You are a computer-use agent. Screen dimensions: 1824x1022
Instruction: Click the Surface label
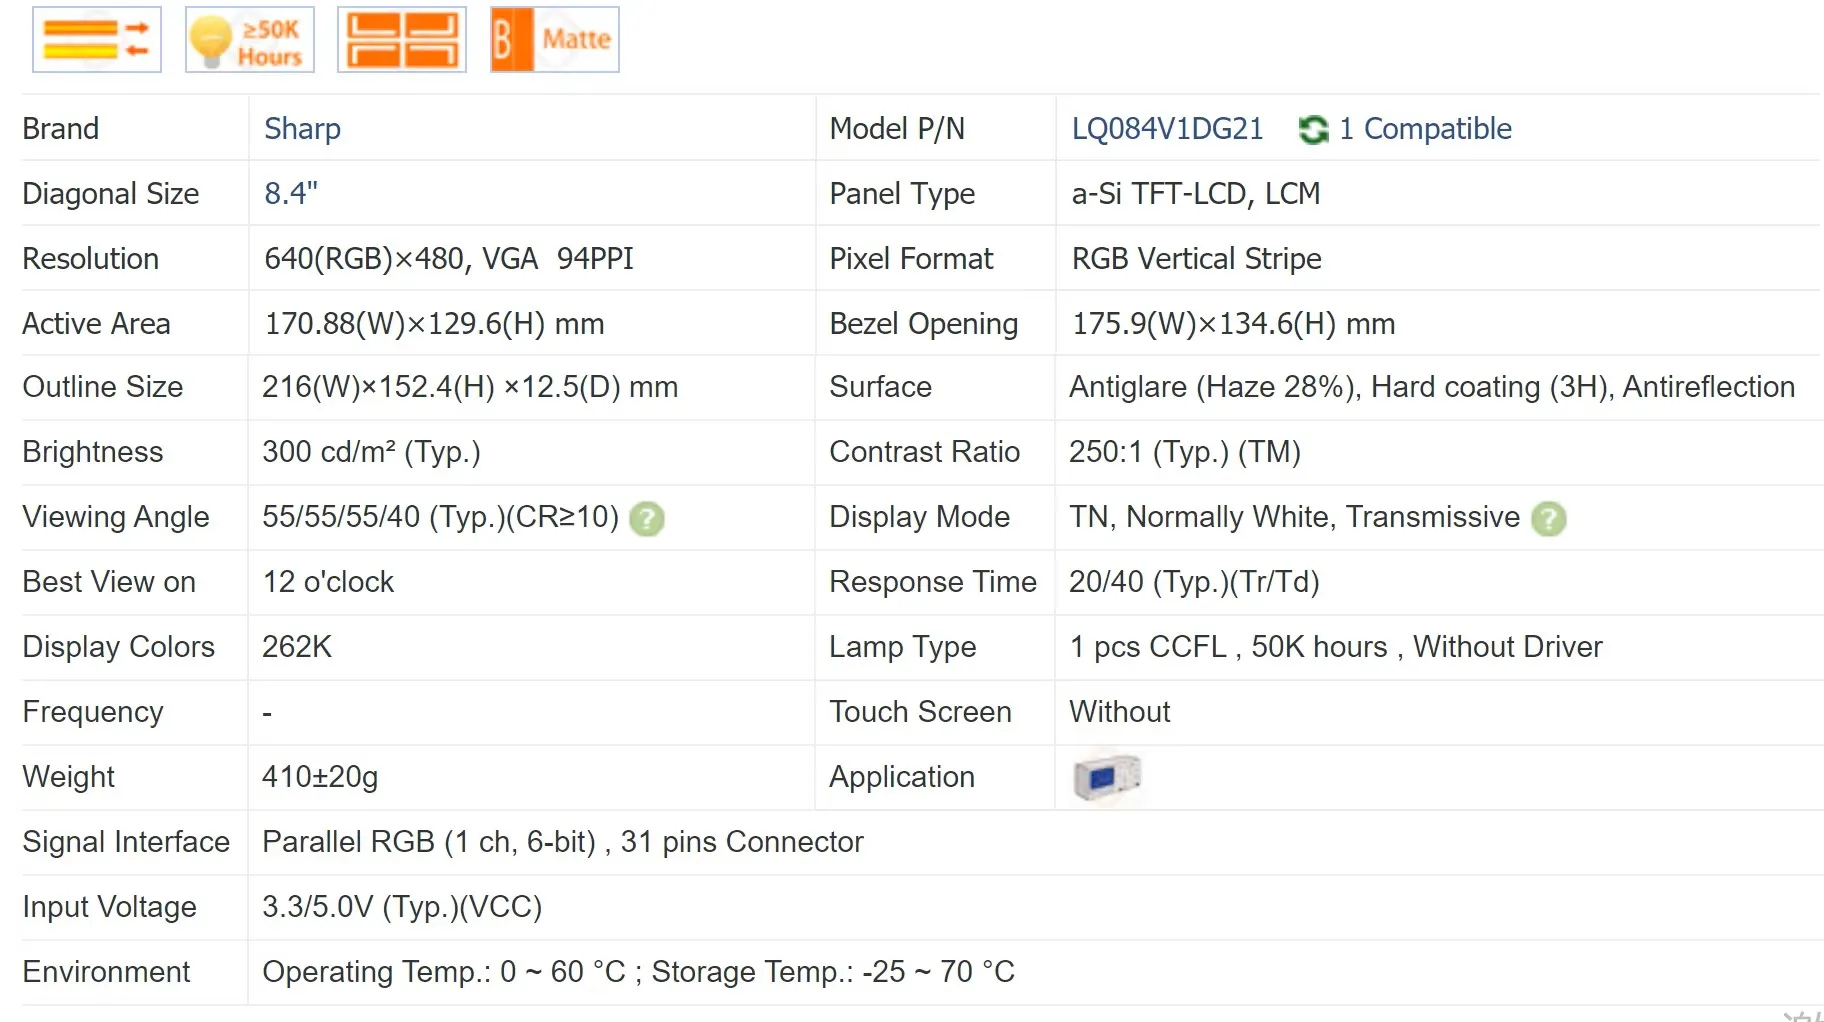point(880,387)
